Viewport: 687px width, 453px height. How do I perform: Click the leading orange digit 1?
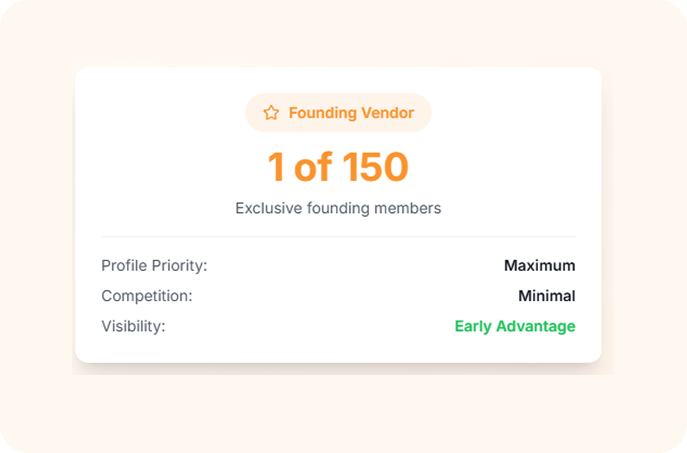tap(276, 168)
